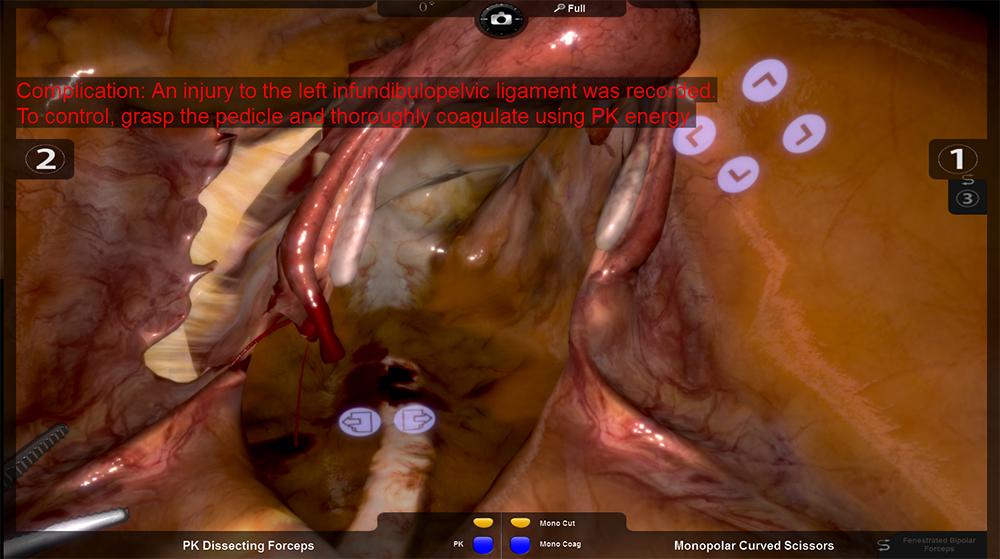1000x559 pixels.
Task: Select arm number 1 indicator
Action: click(x=957, y=159)
